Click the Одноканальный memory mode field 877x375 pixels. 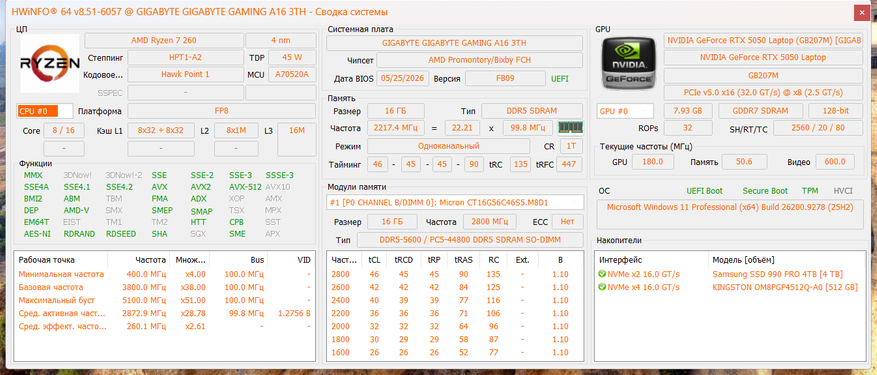(449, 146)
